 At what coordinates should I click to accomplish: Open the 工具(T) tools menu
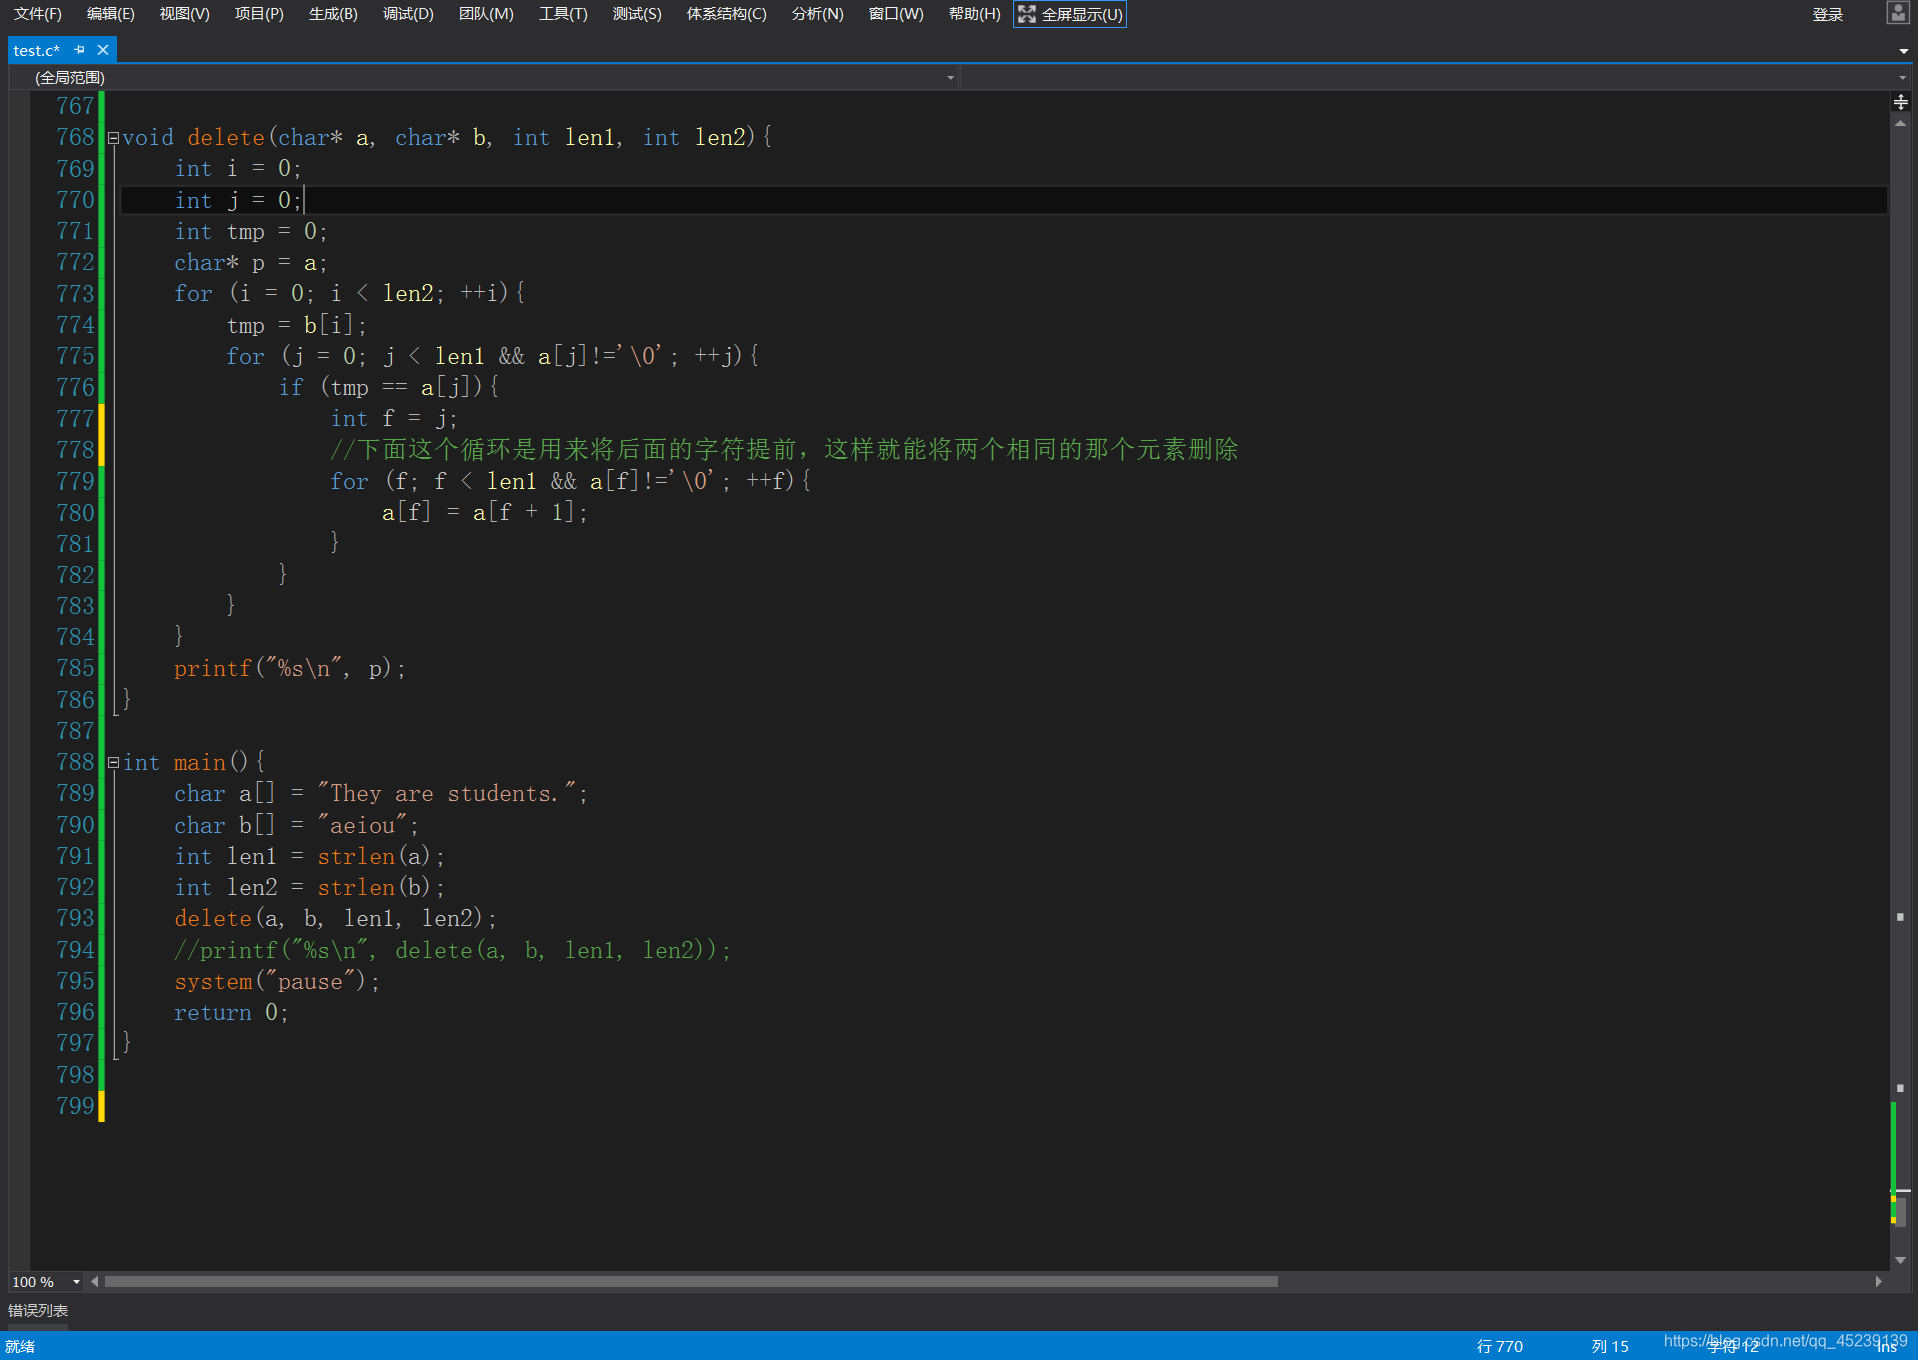563,14
